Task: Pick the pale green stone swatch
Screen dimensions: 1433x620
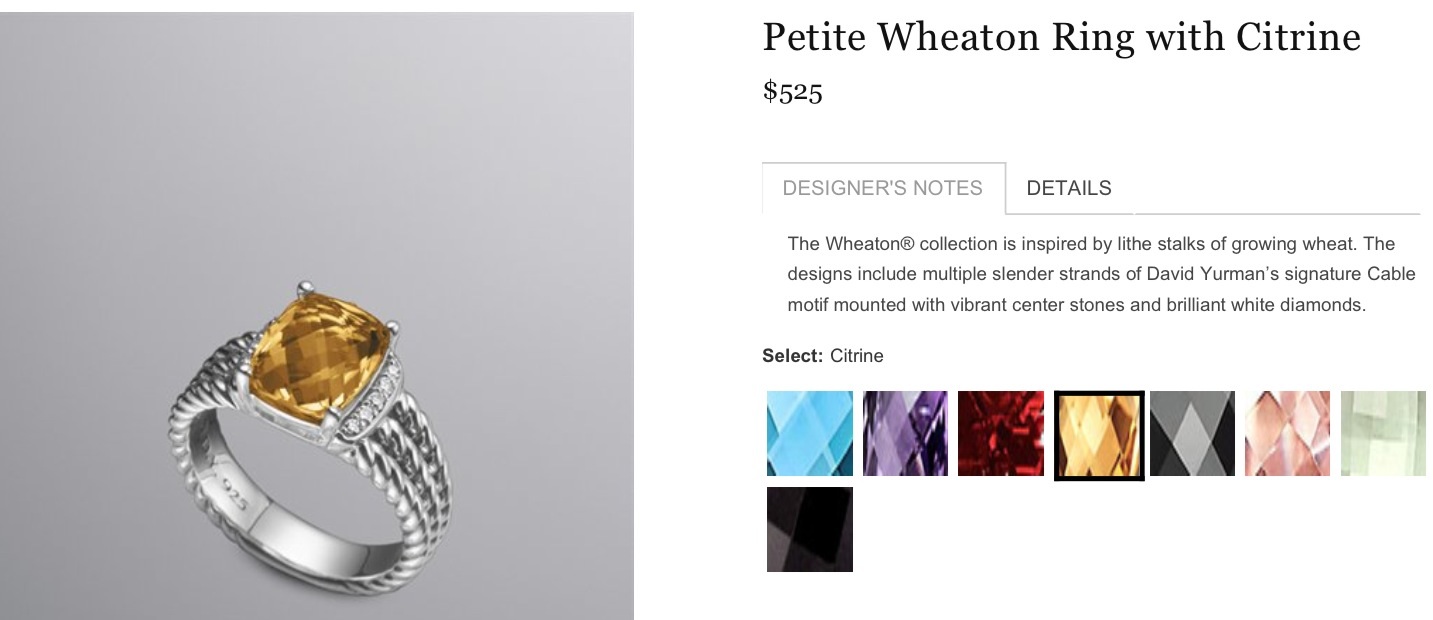Action: 1383,433
